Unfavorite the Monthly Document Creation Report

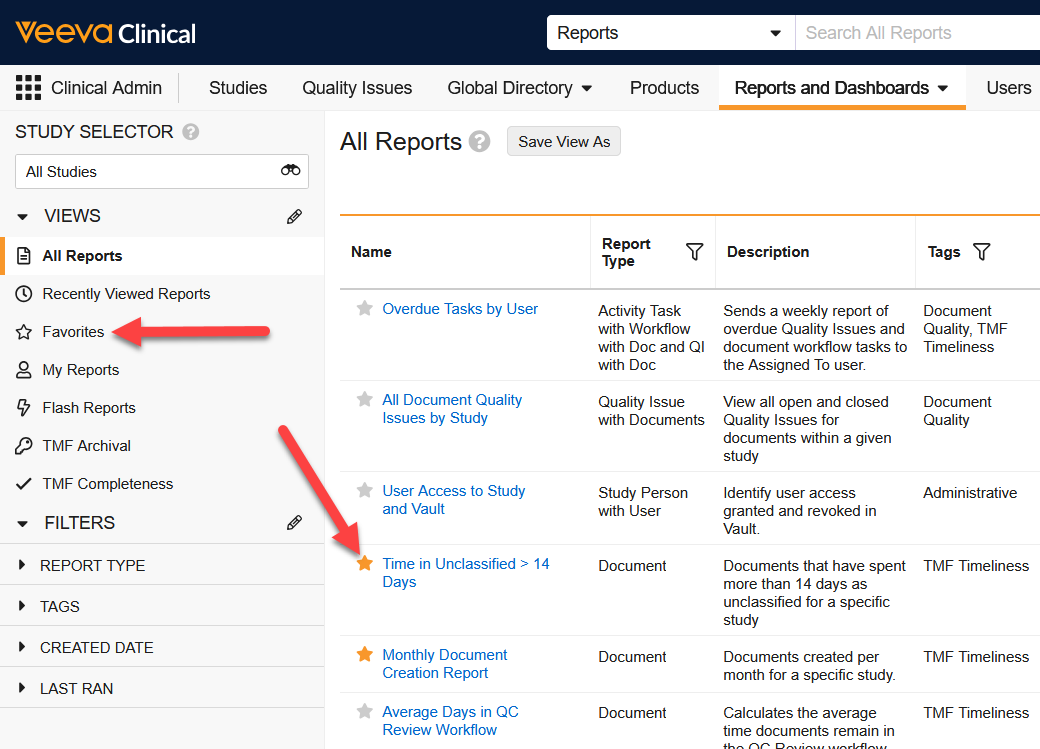point(363,655)
